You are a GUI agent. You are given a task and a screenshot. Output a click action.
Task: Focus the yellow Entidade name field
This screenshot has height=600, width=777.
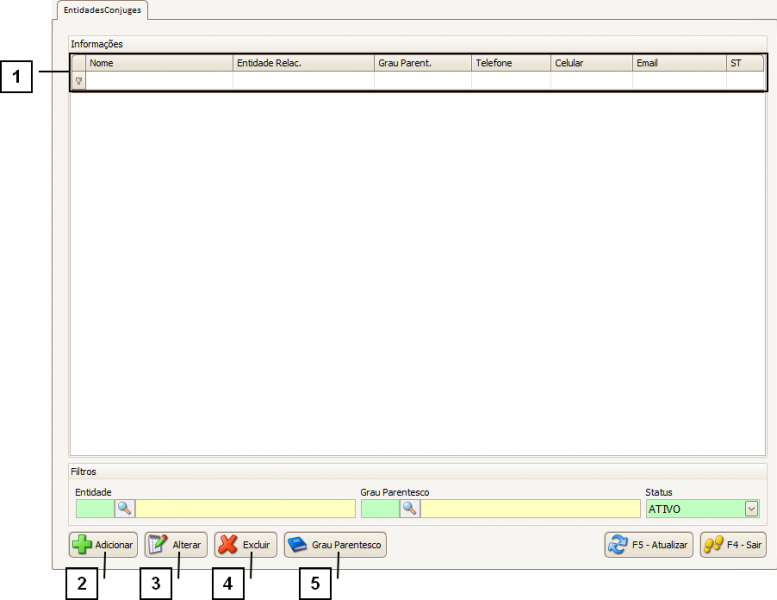click(245, 509)
